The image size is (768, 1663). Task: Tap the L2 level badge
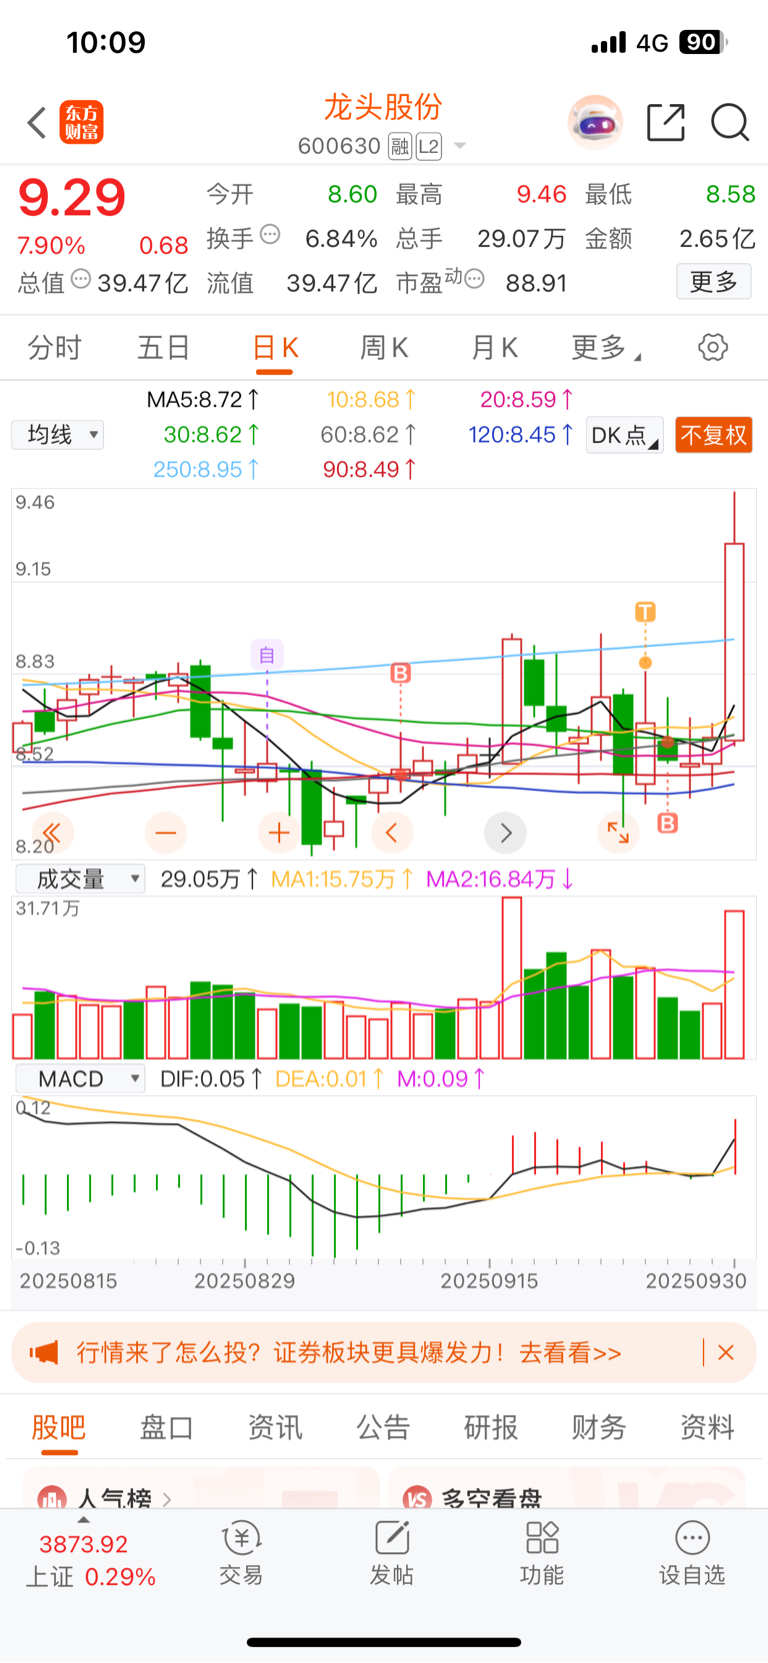428,147
